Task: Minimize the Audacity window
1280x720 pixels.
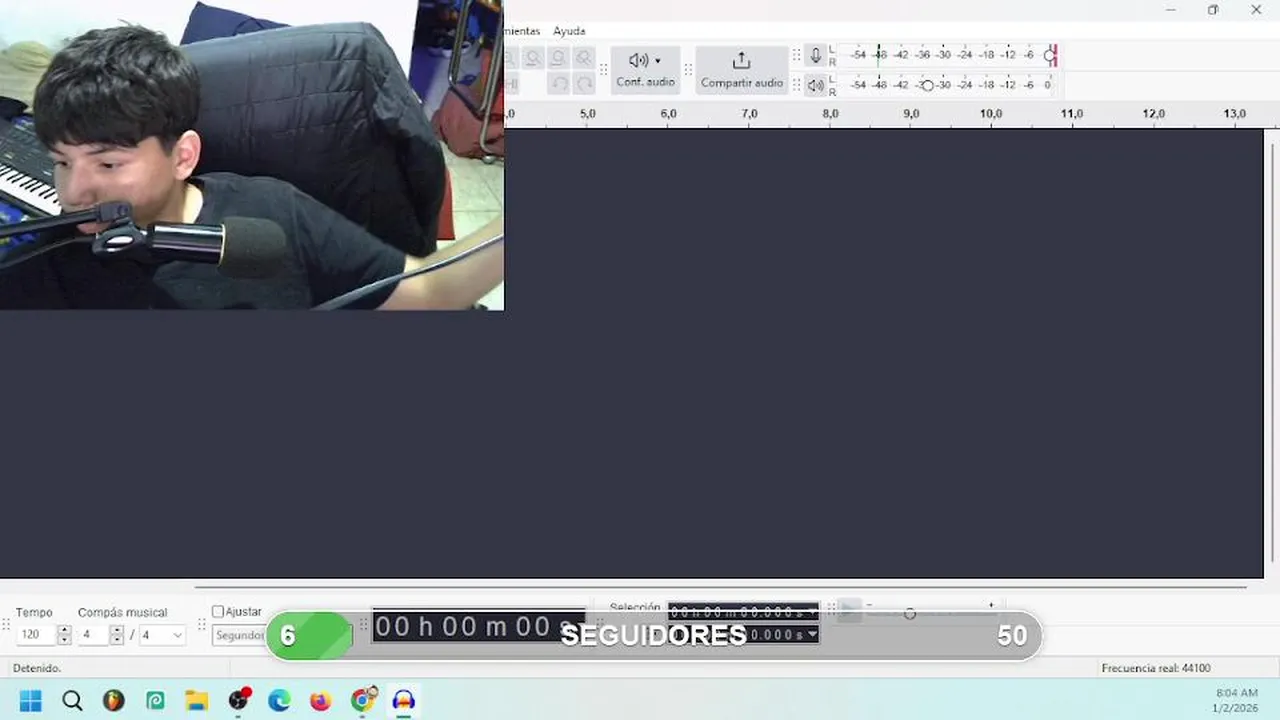Action: click(x=1171, y=10)
